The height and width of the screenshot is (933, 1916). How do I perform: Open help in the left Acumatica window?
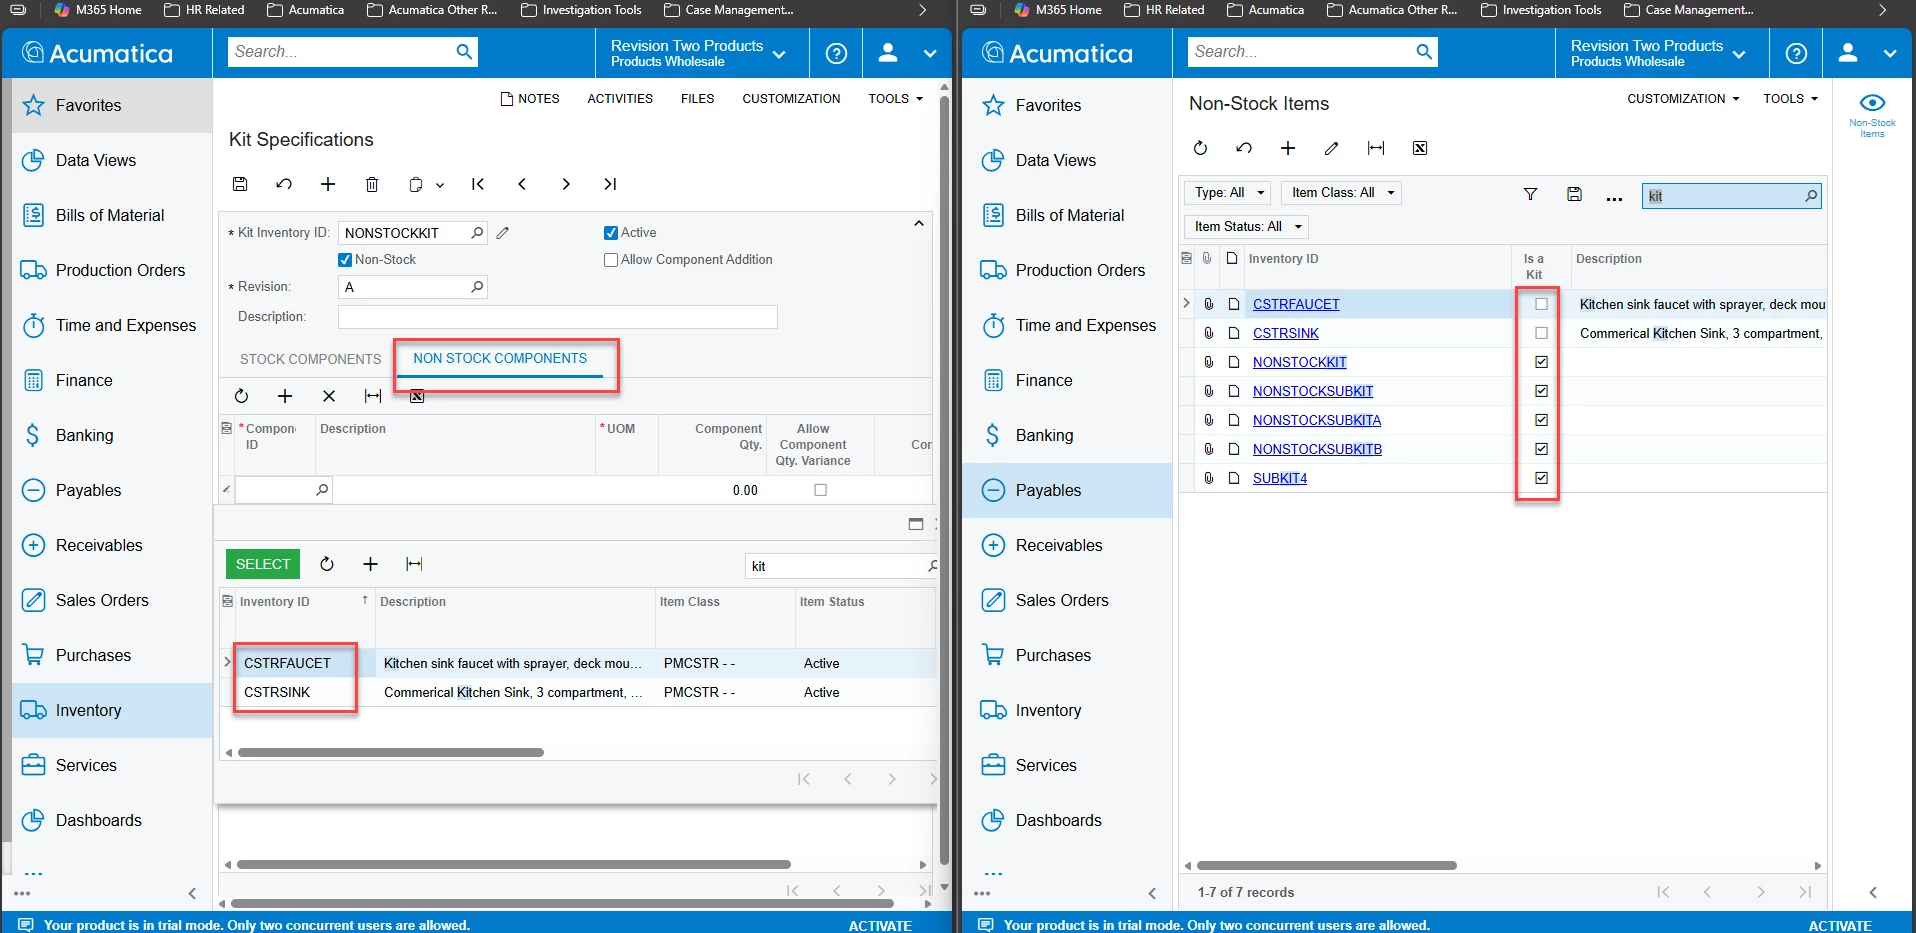(x=836, y=53)
